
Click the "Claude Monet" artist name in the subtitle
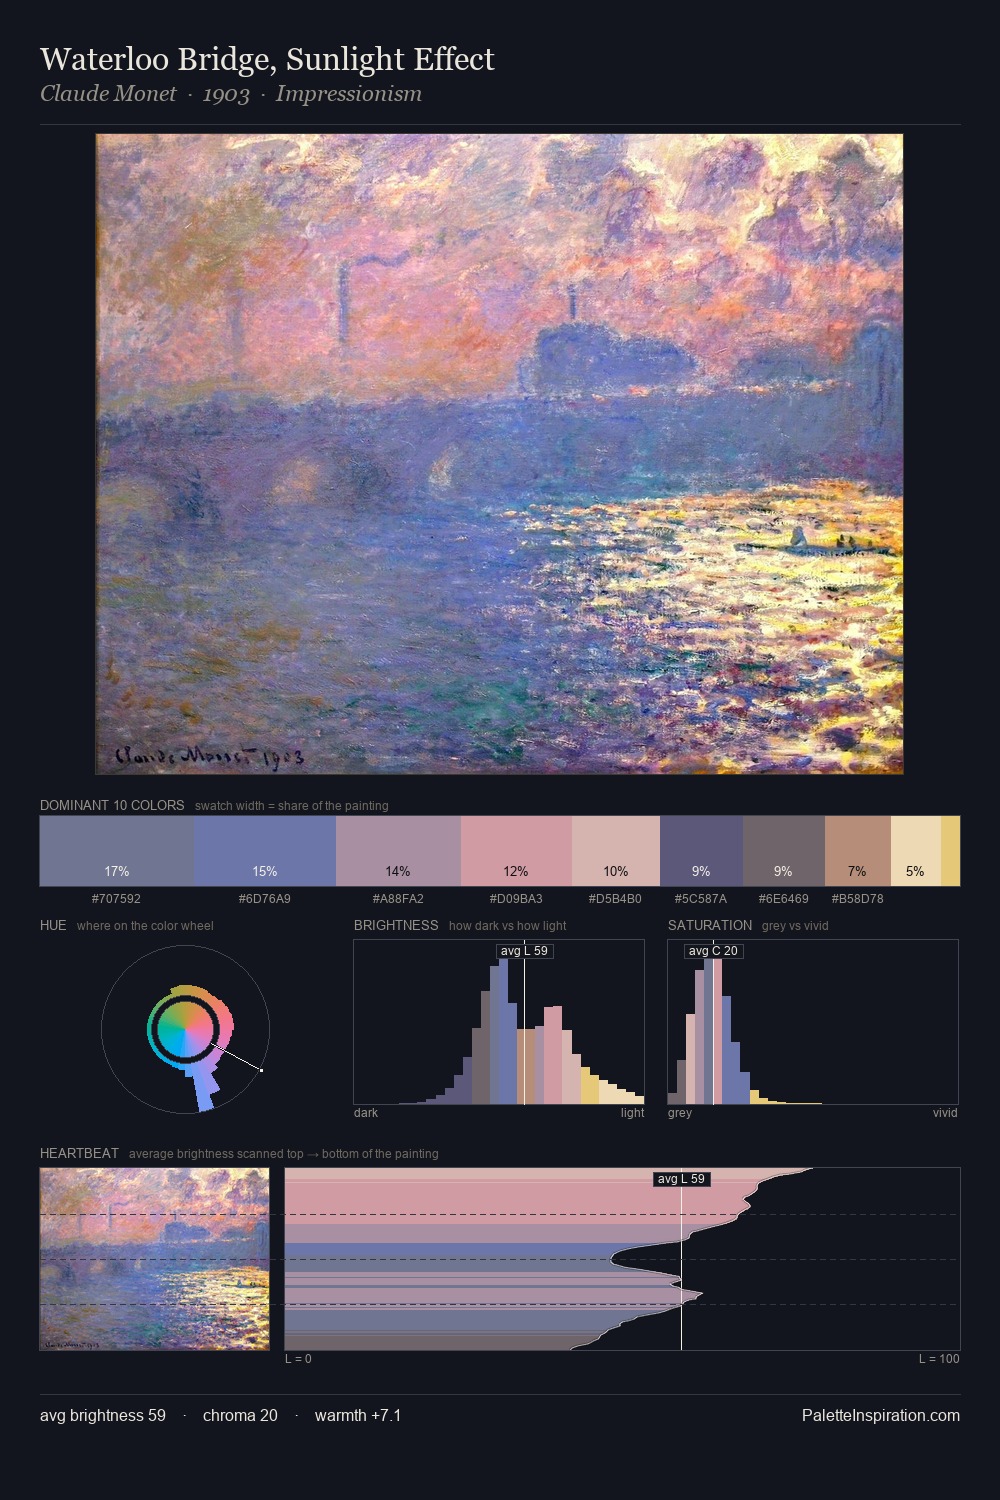coord(108,94)
